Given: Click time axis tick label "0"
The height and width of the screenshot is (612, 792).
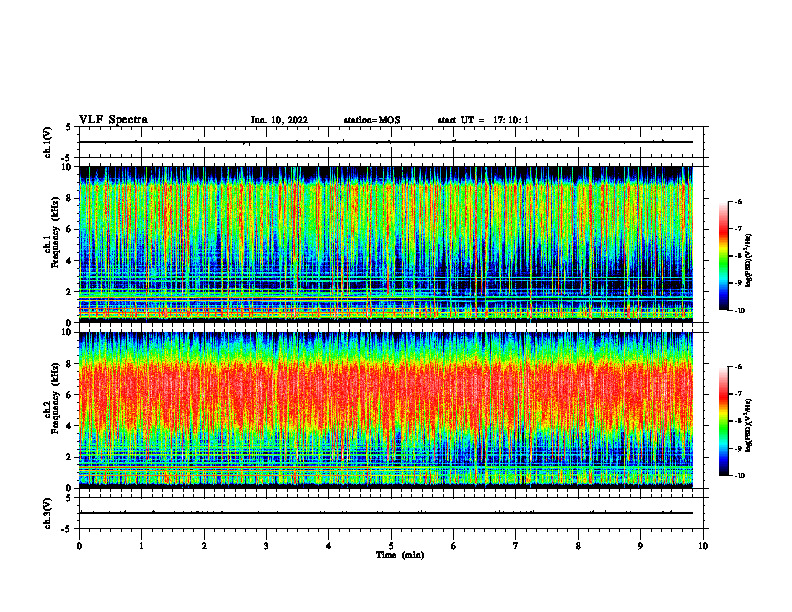Looking at the screenshot, I should (x=79, y=546).
